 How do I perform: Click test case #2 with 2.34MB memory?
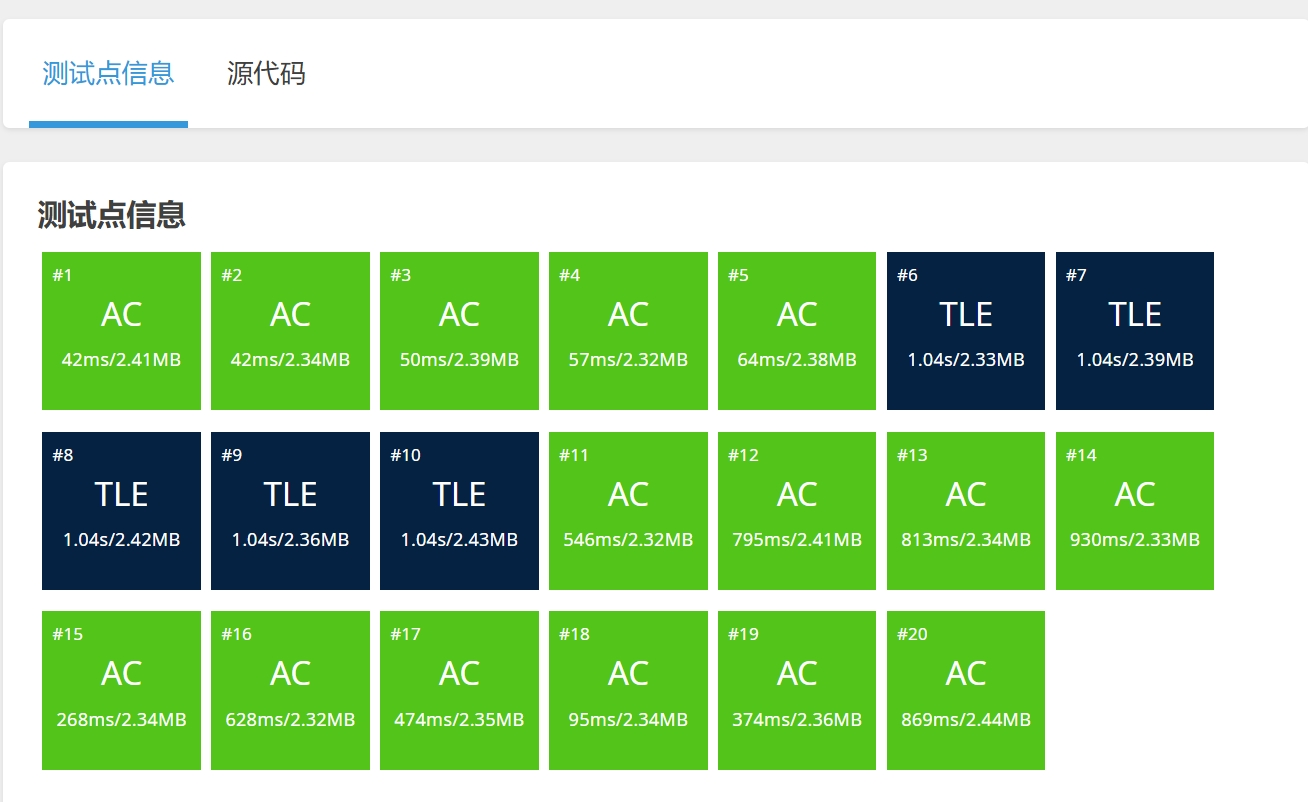tap(290, 331)
